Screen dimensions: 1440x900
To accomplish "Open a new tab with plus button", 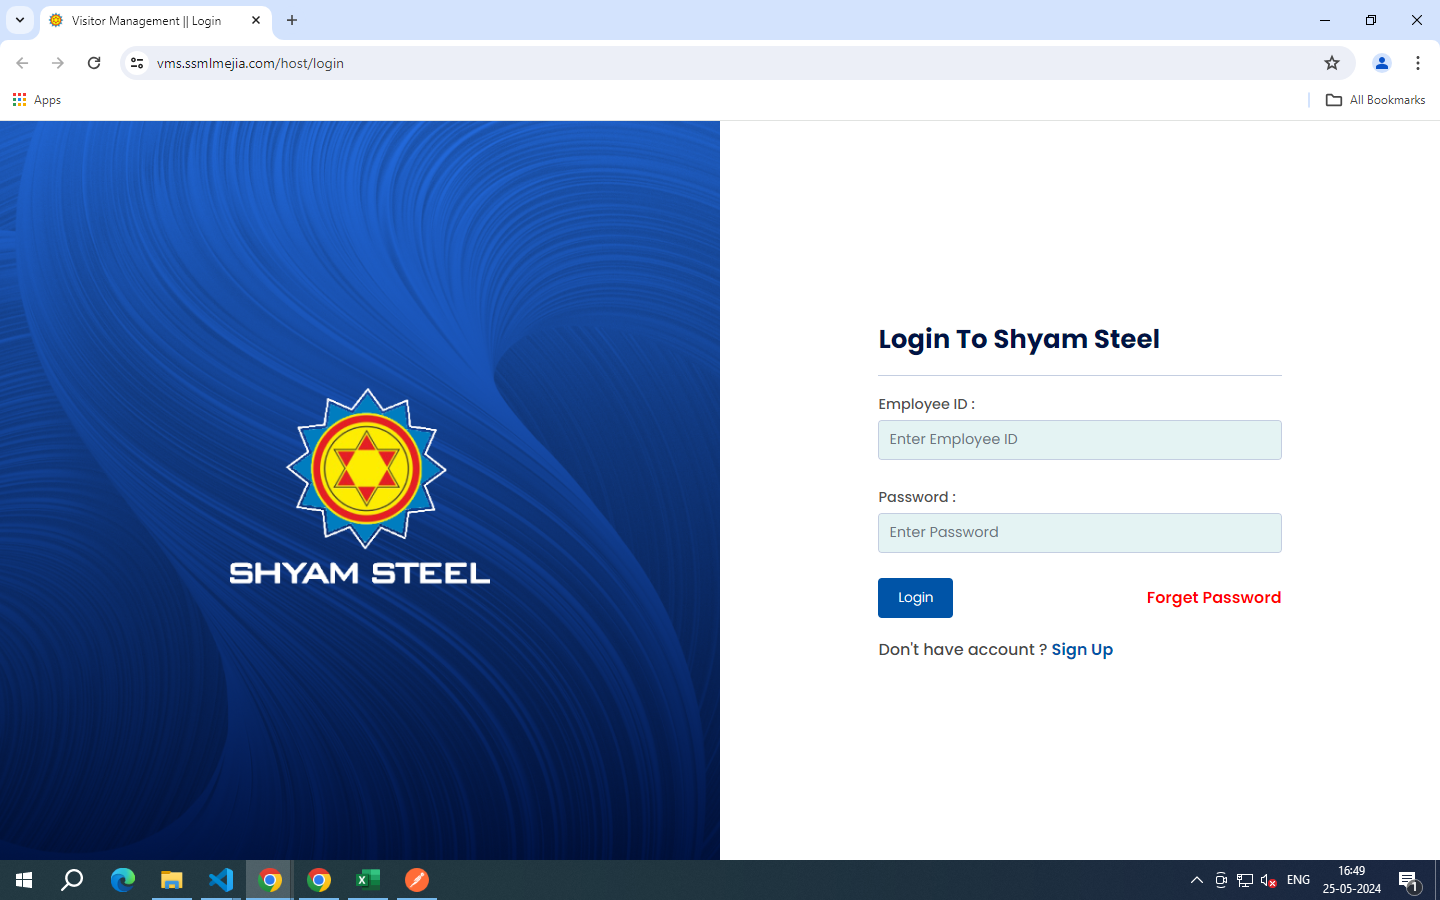I will pos(292,20).
